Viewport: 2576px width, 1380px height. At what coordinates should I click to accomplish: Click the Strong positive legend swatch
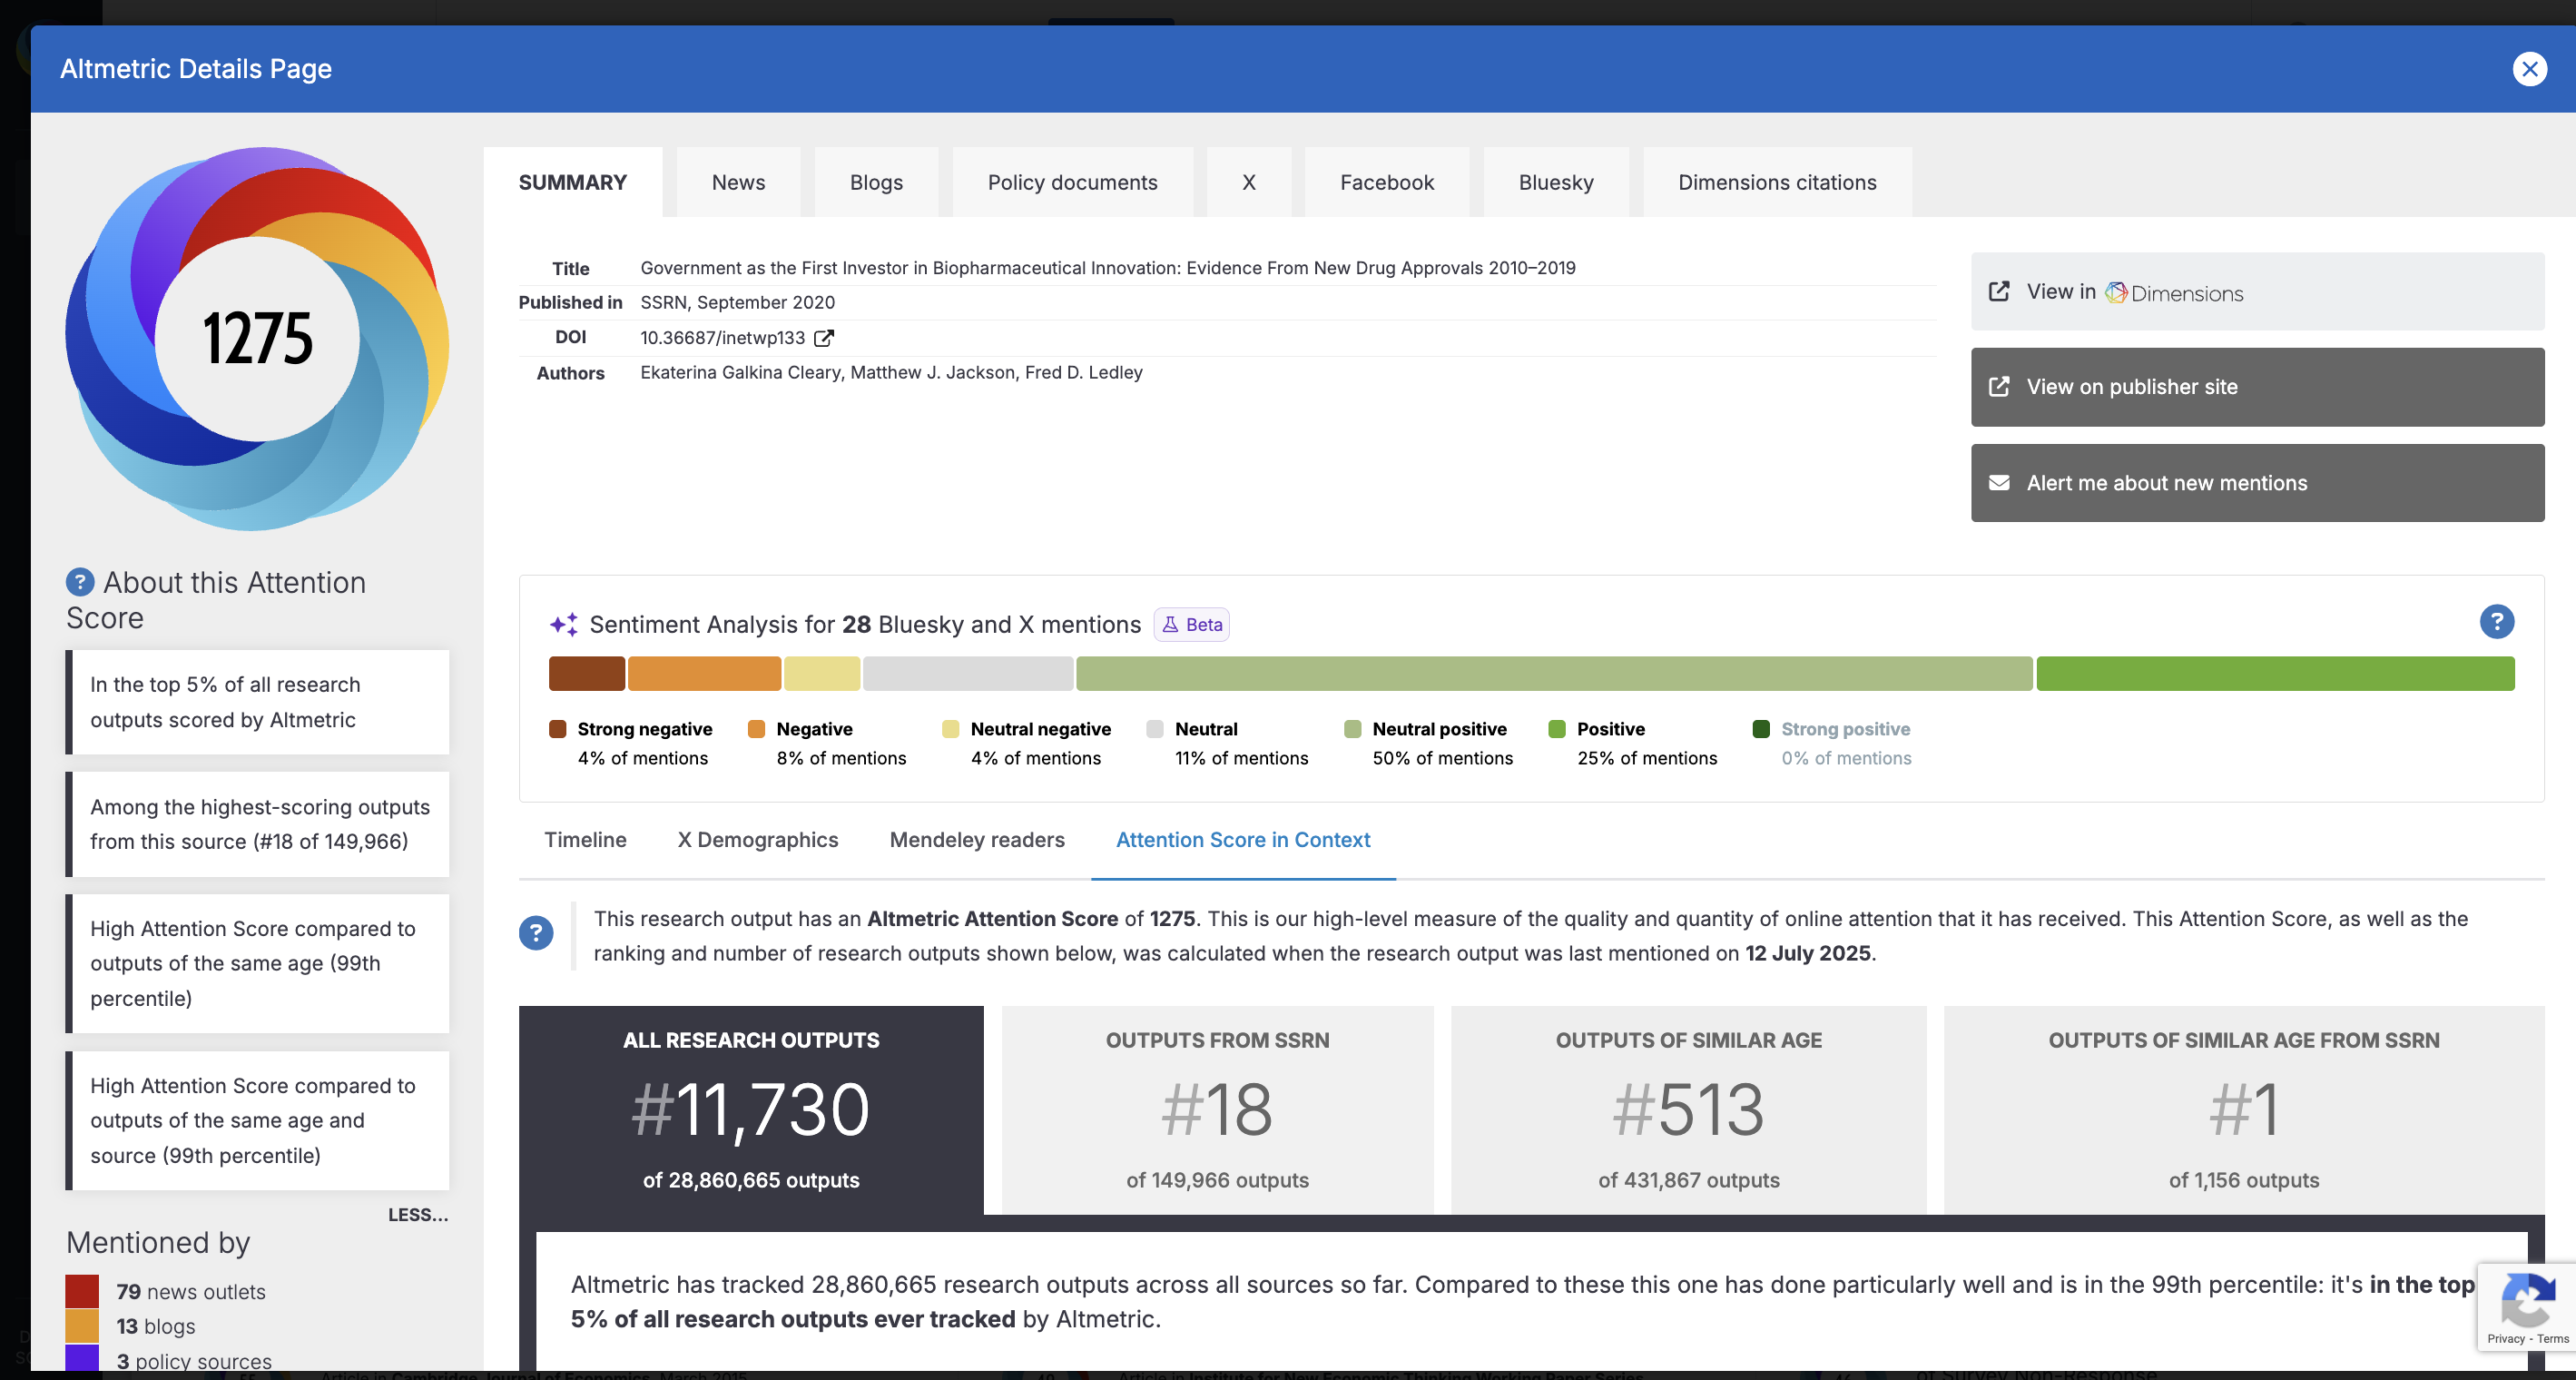coord(1761,729)
